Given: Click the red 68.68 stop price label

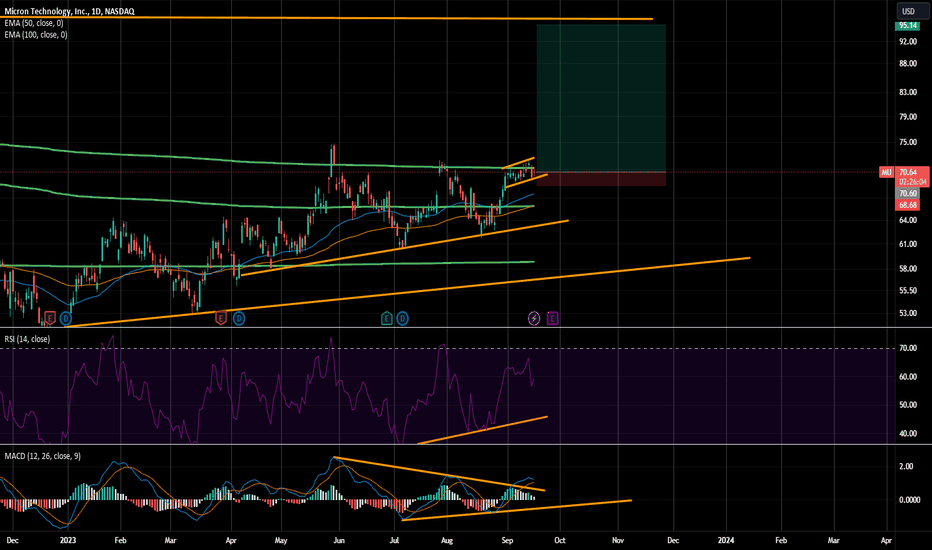Looking at the screenshot, I should click(908, 205).
